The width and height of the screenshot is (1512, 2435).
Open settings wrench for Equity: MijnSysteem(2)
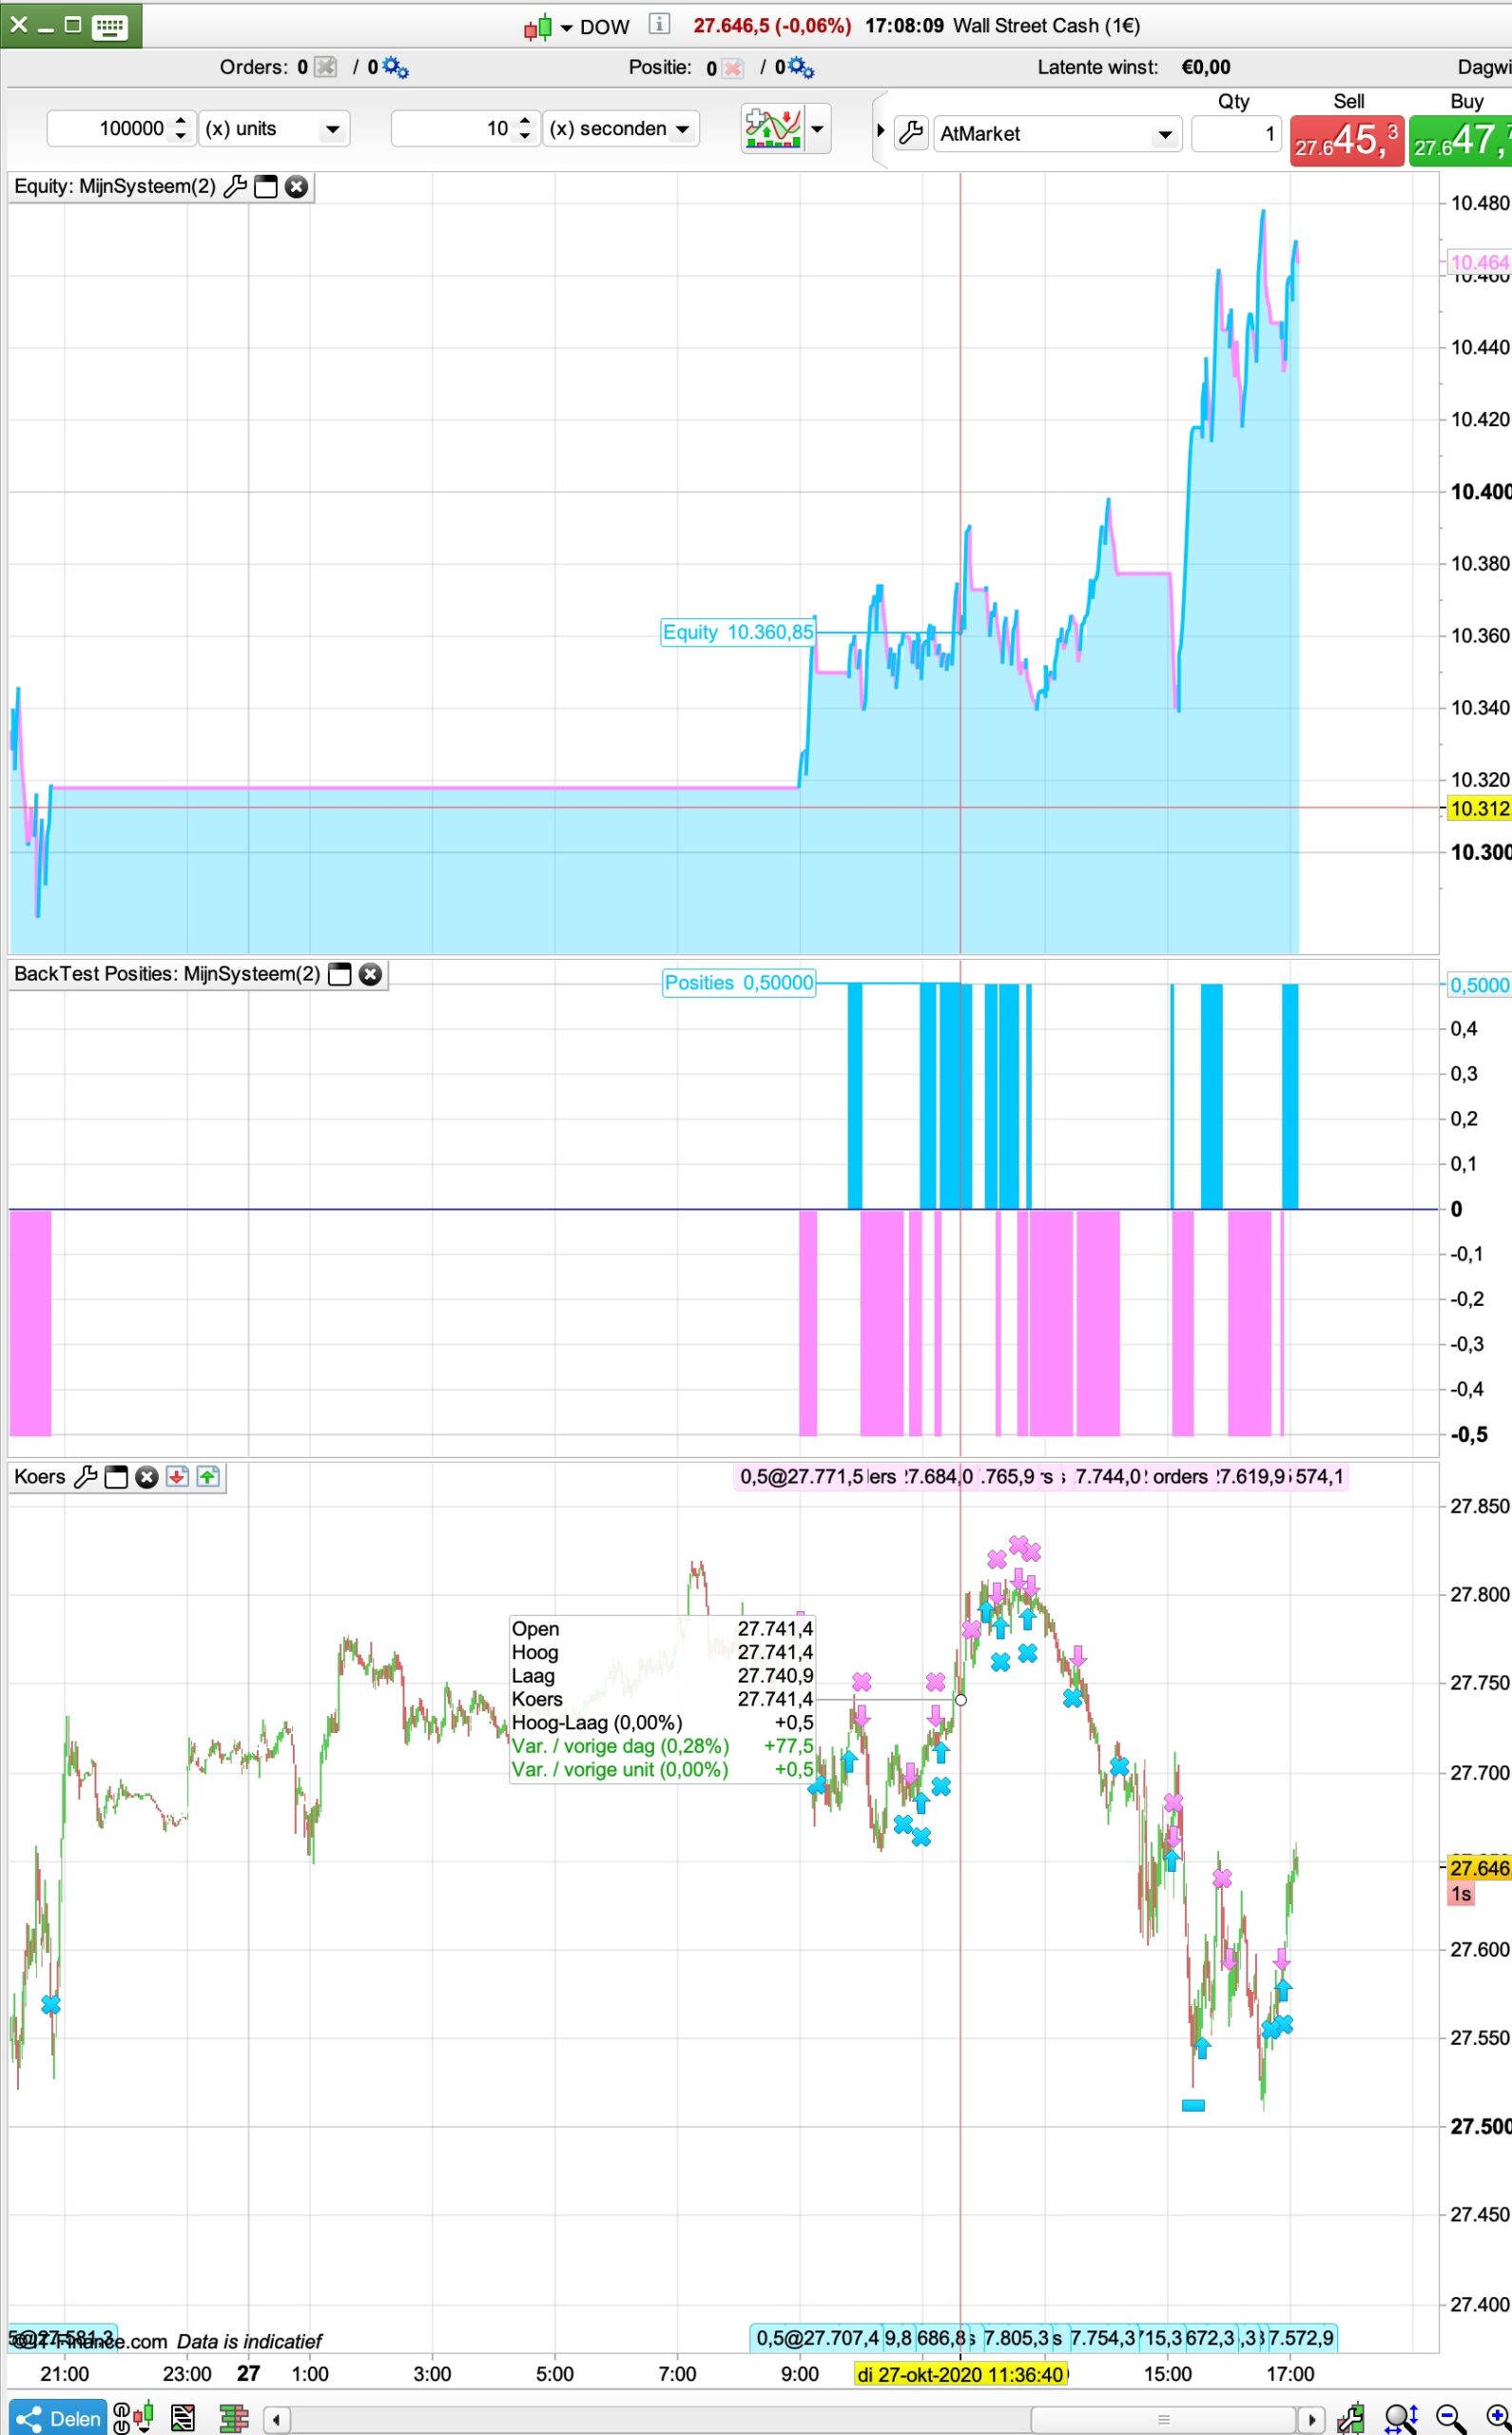tap(235, 186)
